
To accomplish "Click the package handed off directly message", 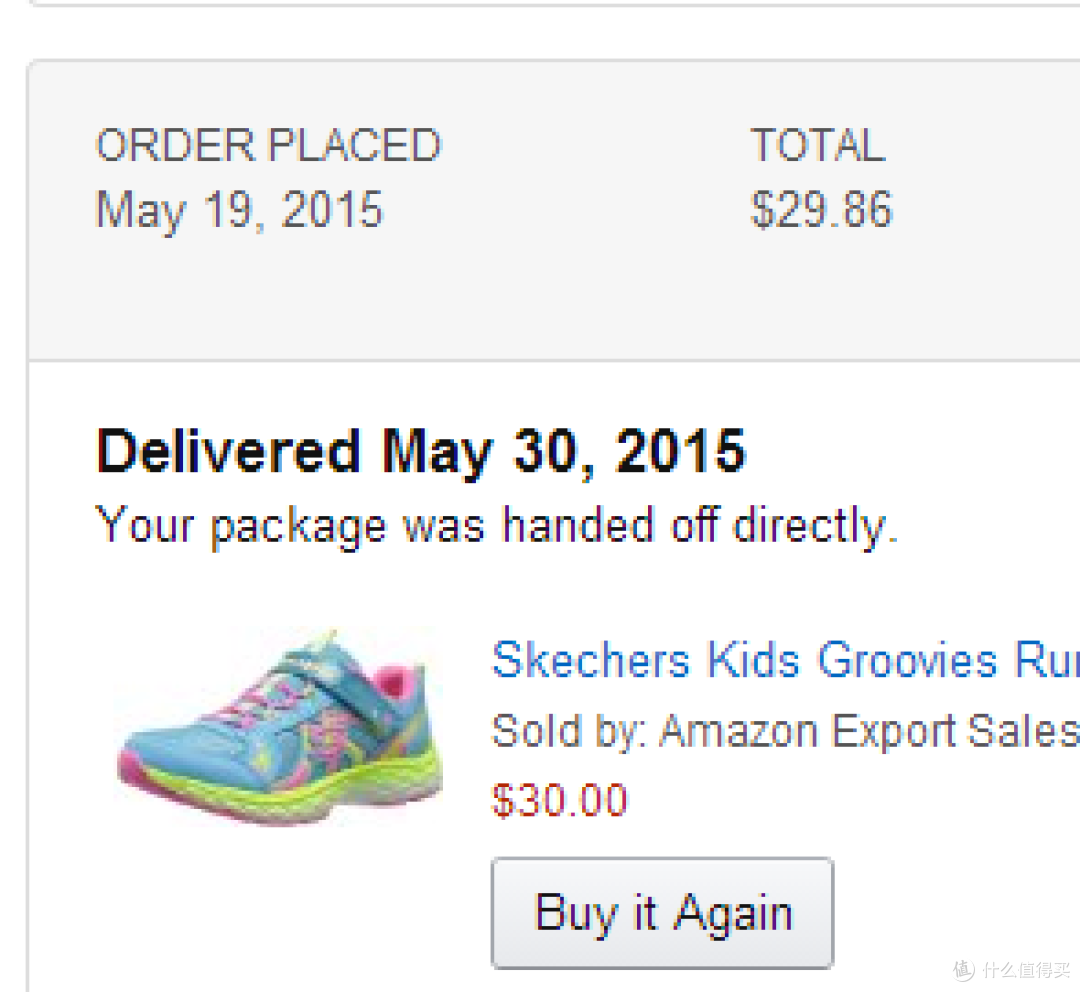I will point(497,526).
